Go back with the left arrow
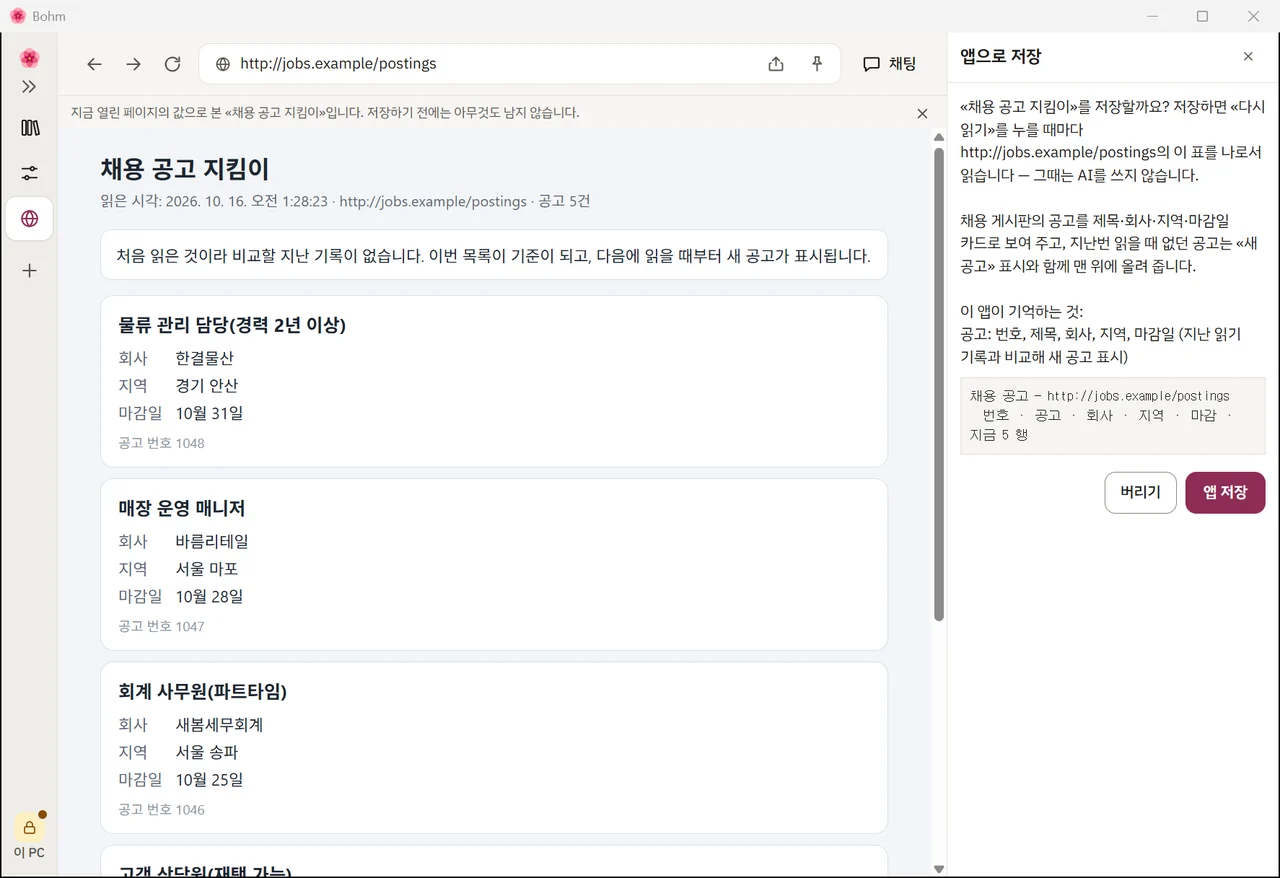 (94, 64)
